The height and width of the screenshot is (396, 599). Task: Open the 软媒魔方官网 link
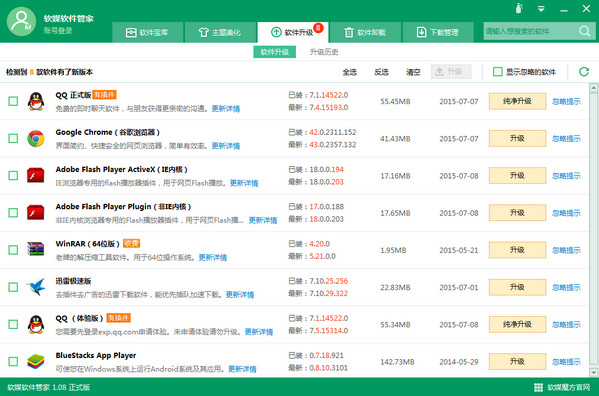[x=568, y=387]
